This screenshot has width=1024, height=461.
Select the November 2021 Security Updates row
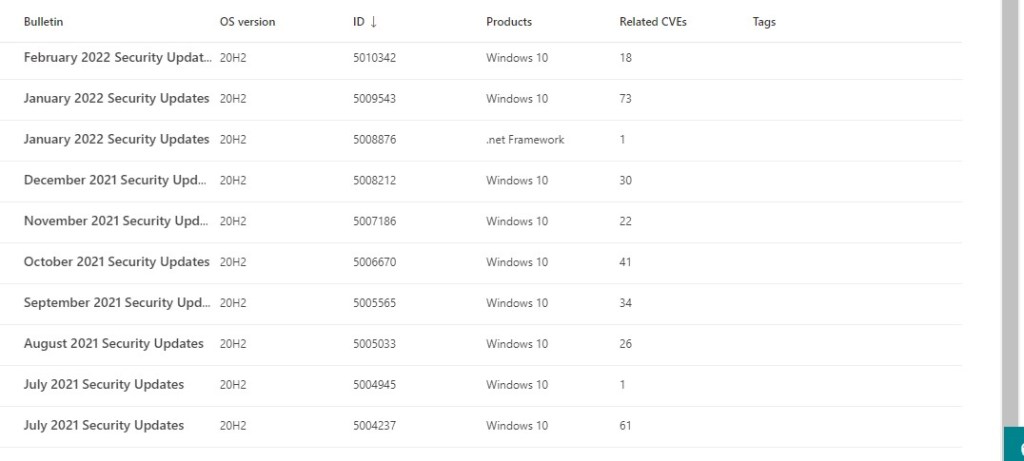click(x=116, y=222)
